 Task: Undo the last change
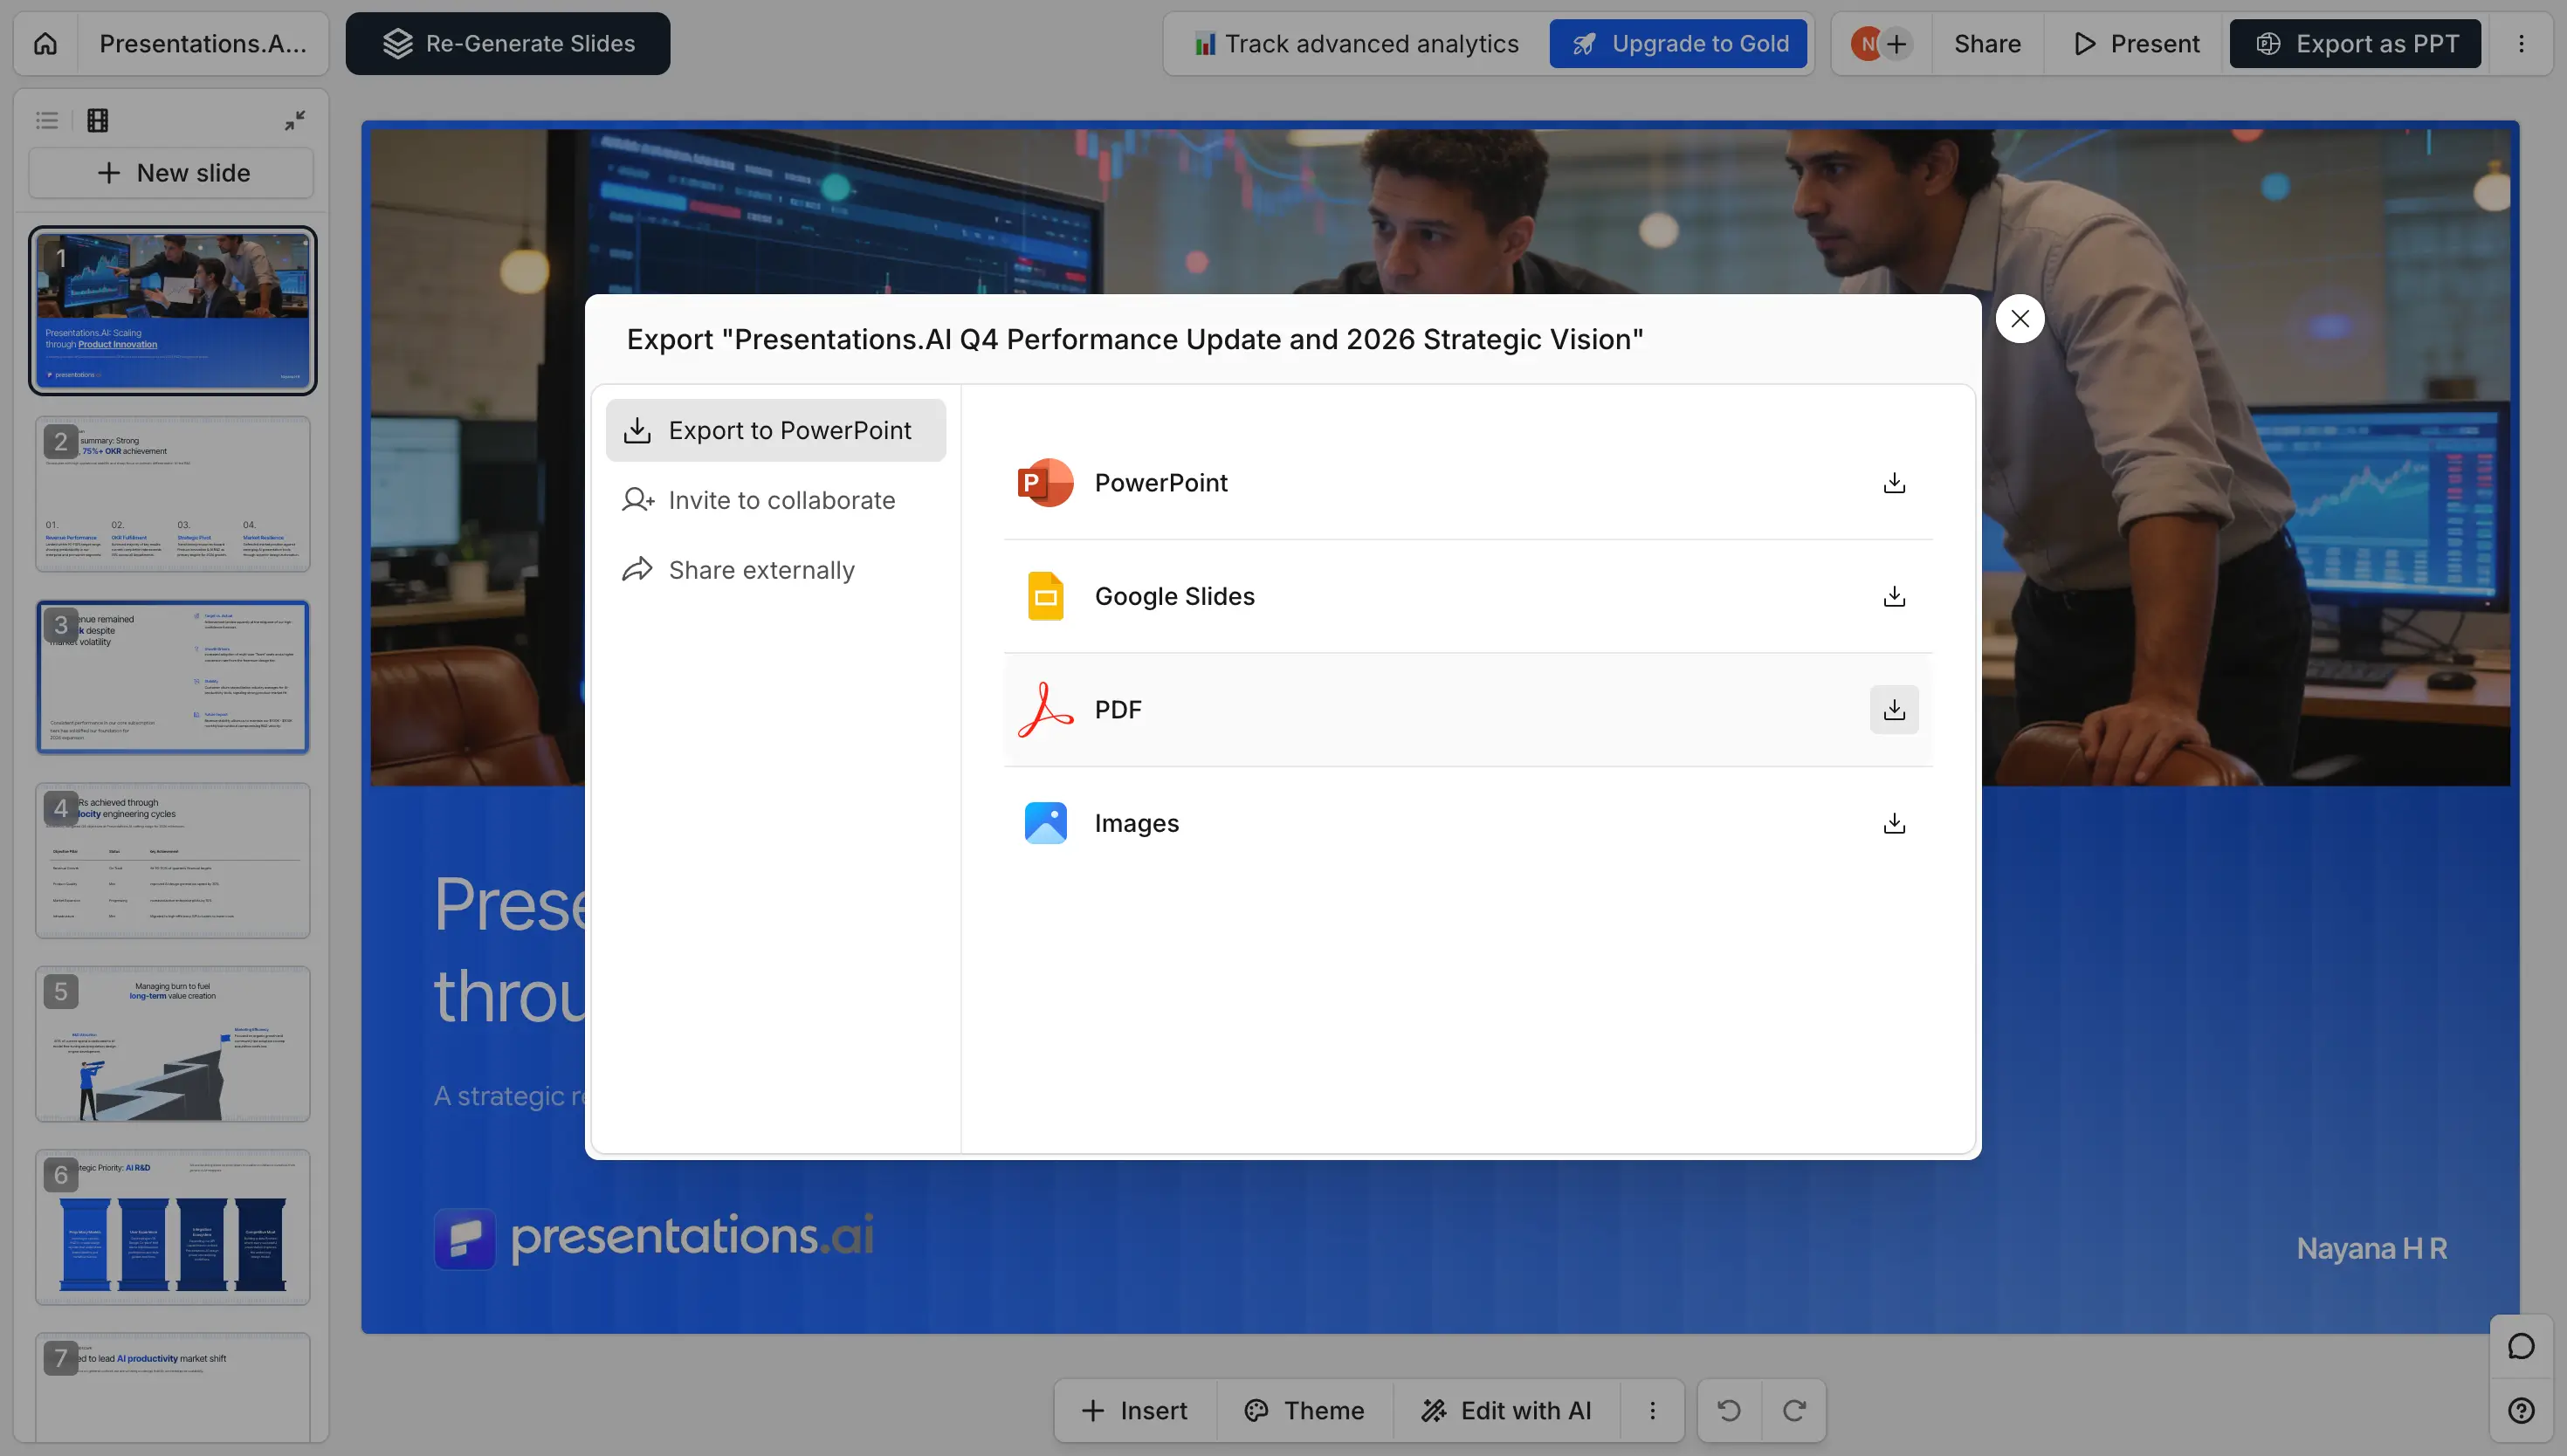point(1729,1410)
